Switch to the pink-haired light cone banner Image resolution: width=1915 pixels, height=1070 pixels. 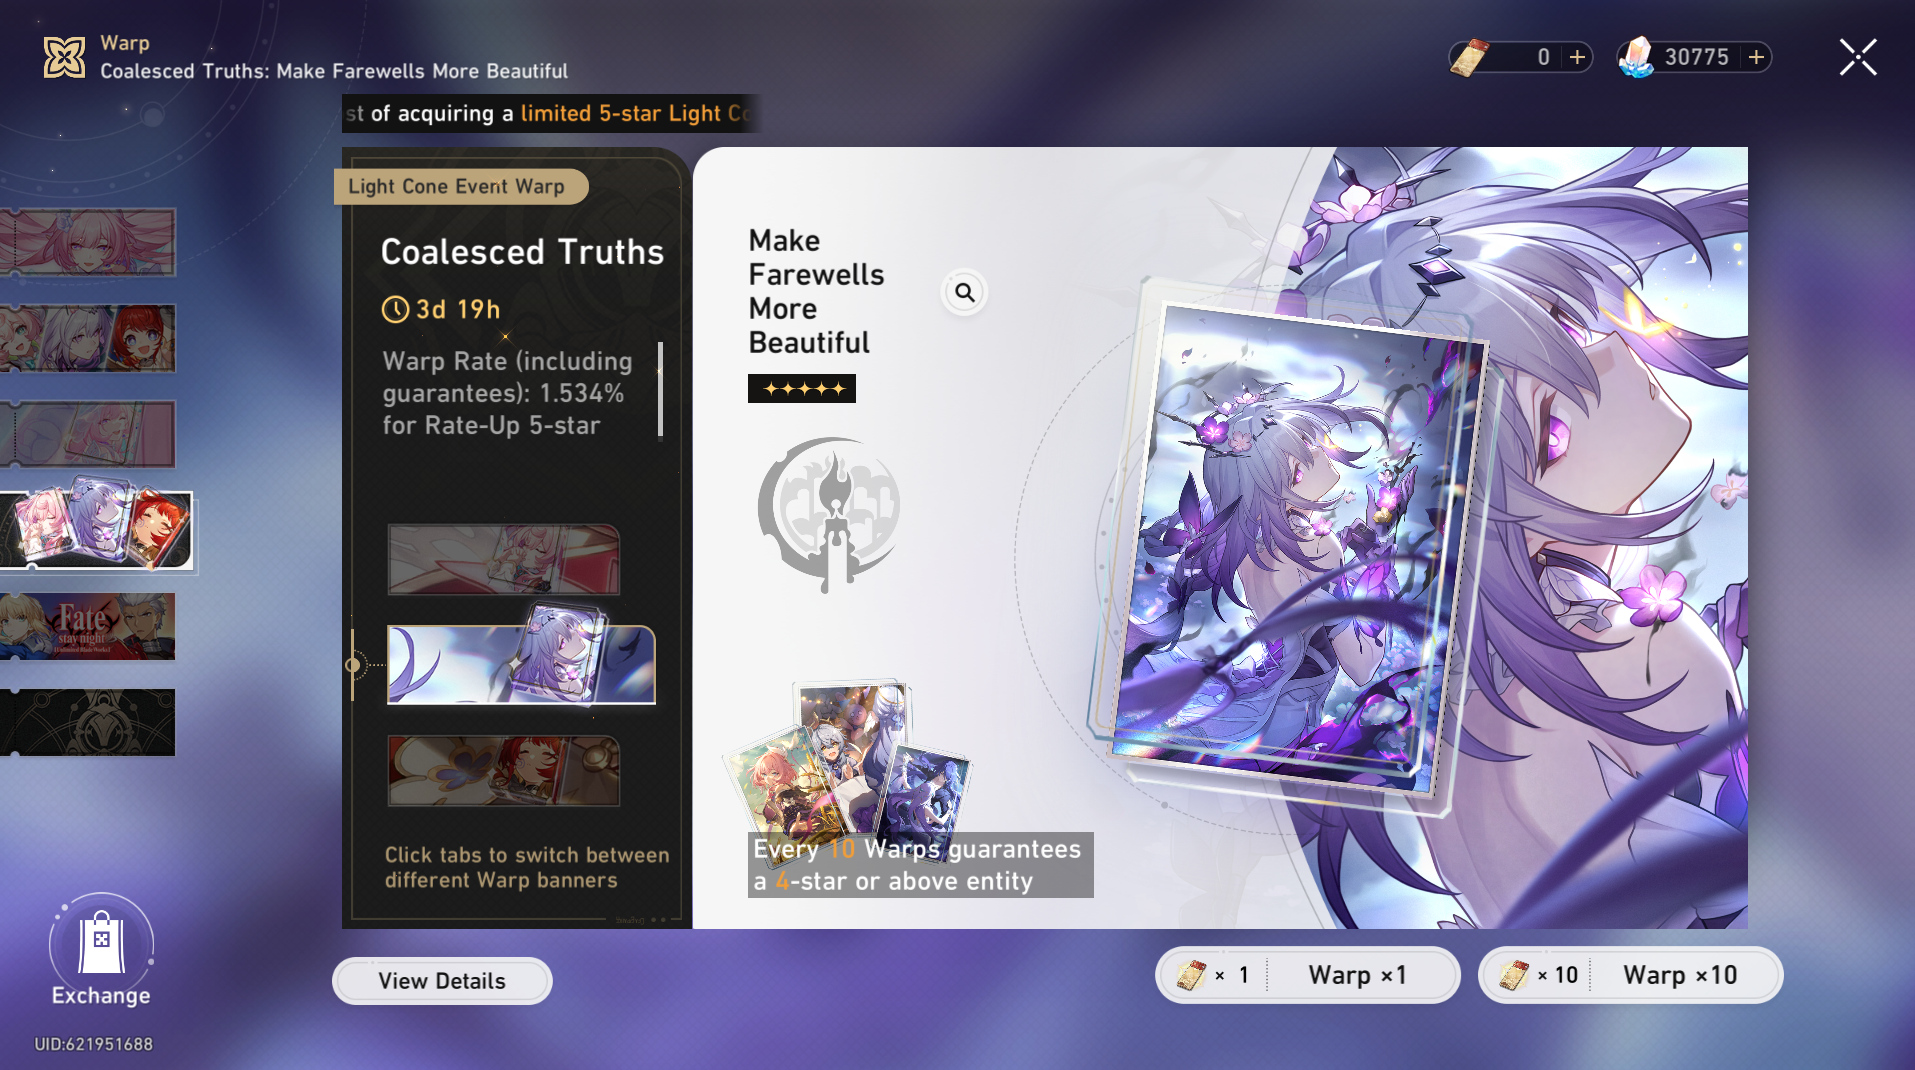[x=504, y=560]
